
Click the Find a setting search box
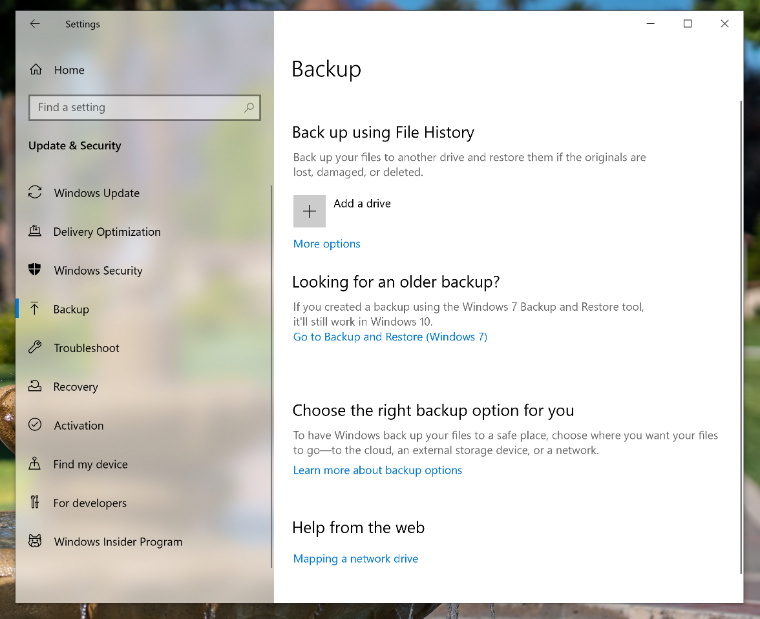click(144, 107)
